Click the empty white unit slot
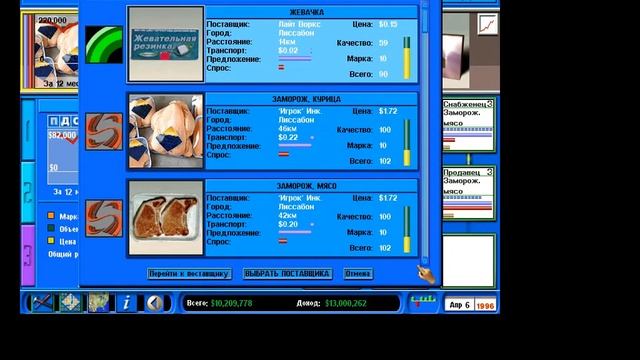This screenshot has width=640, height=360. click(469, 260)
